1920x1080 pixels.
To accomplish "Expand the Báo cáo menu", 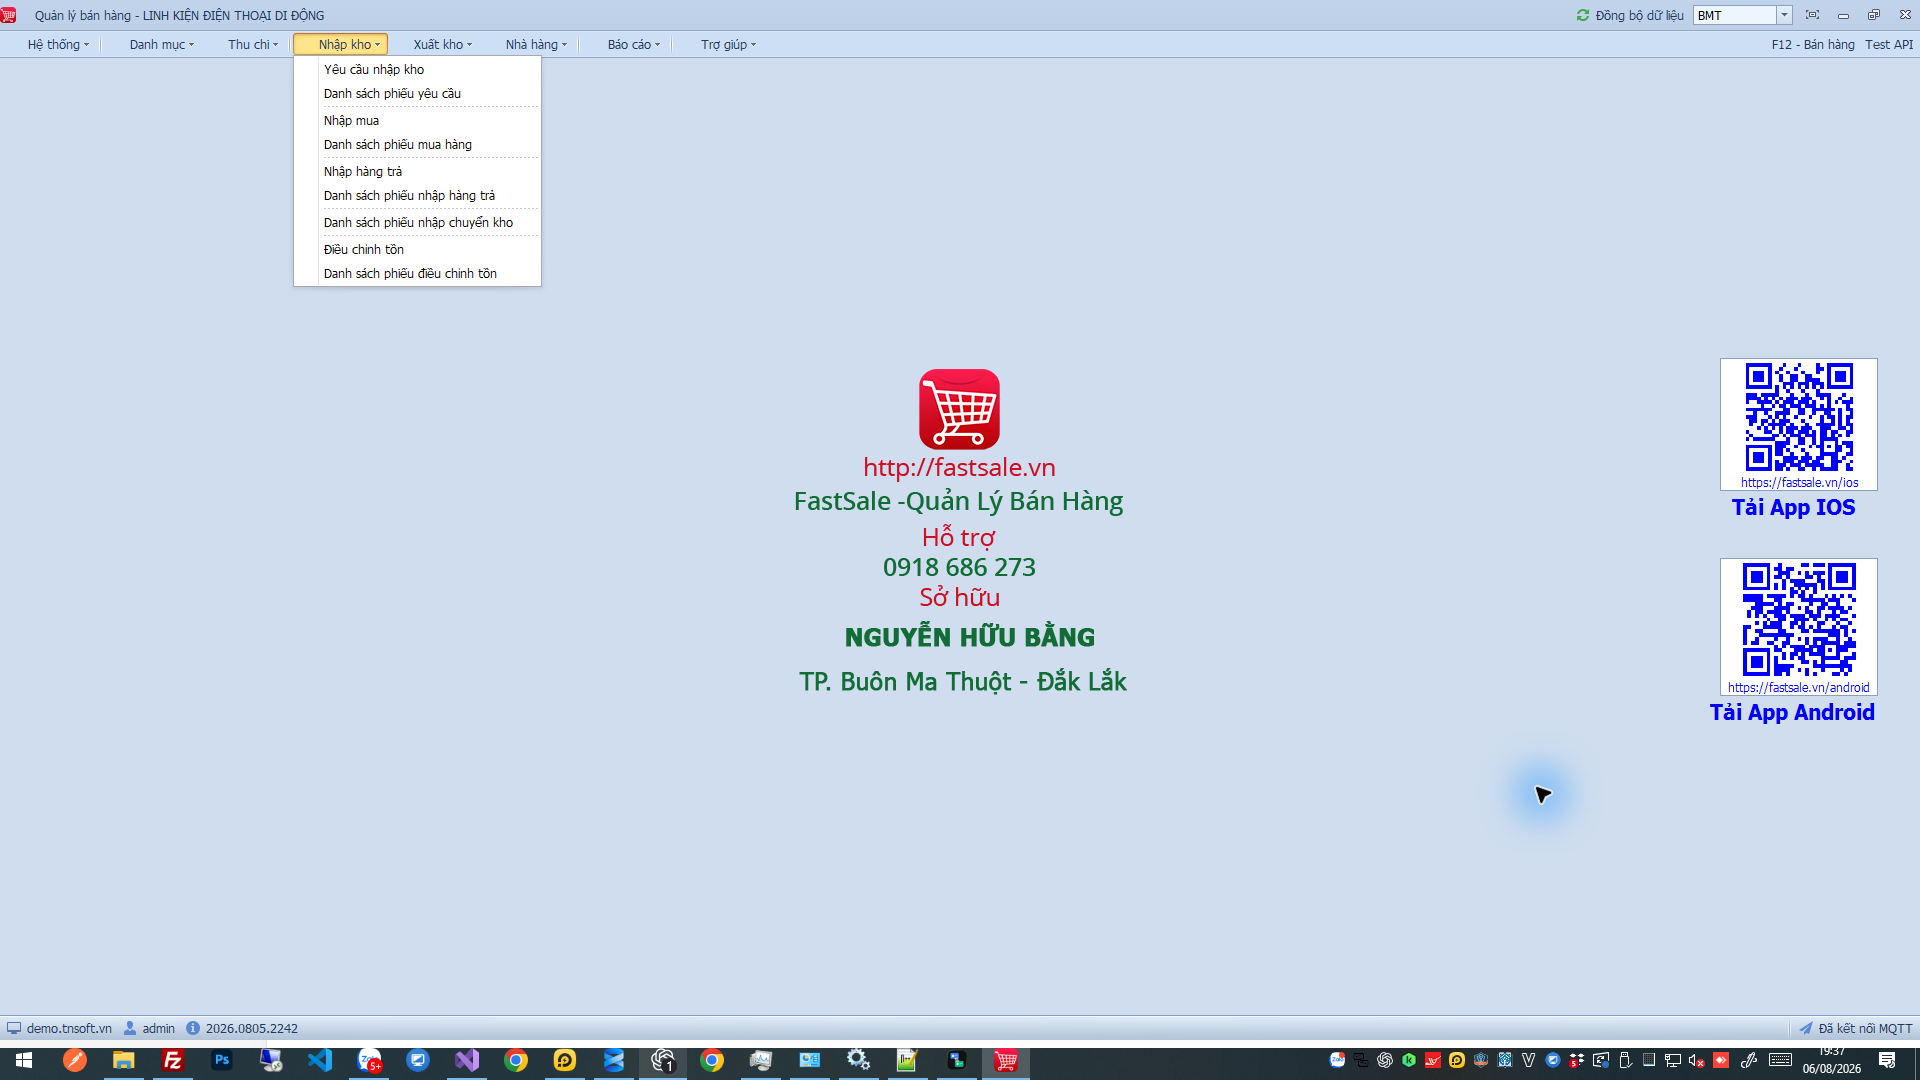I will point(633,44).
